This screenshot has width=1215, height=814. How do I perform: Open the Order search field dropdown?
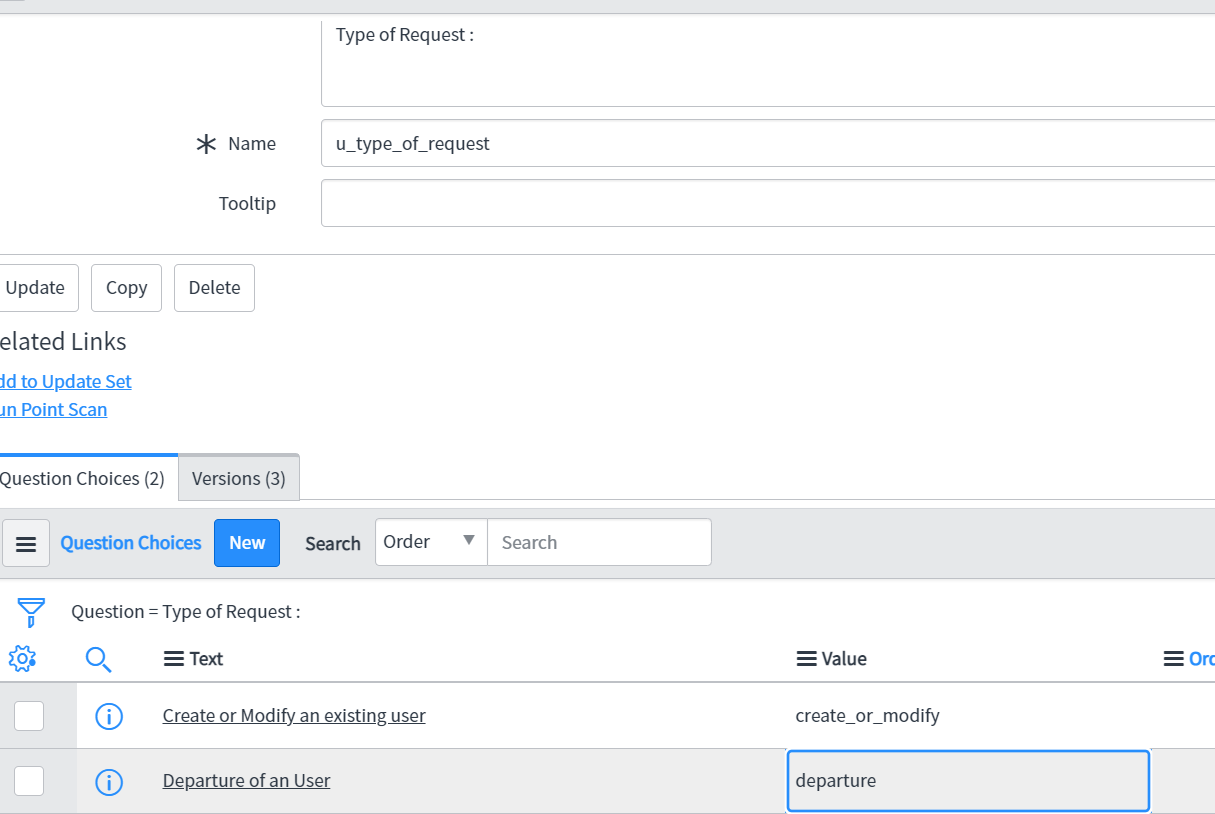click(x=431, y=542)
